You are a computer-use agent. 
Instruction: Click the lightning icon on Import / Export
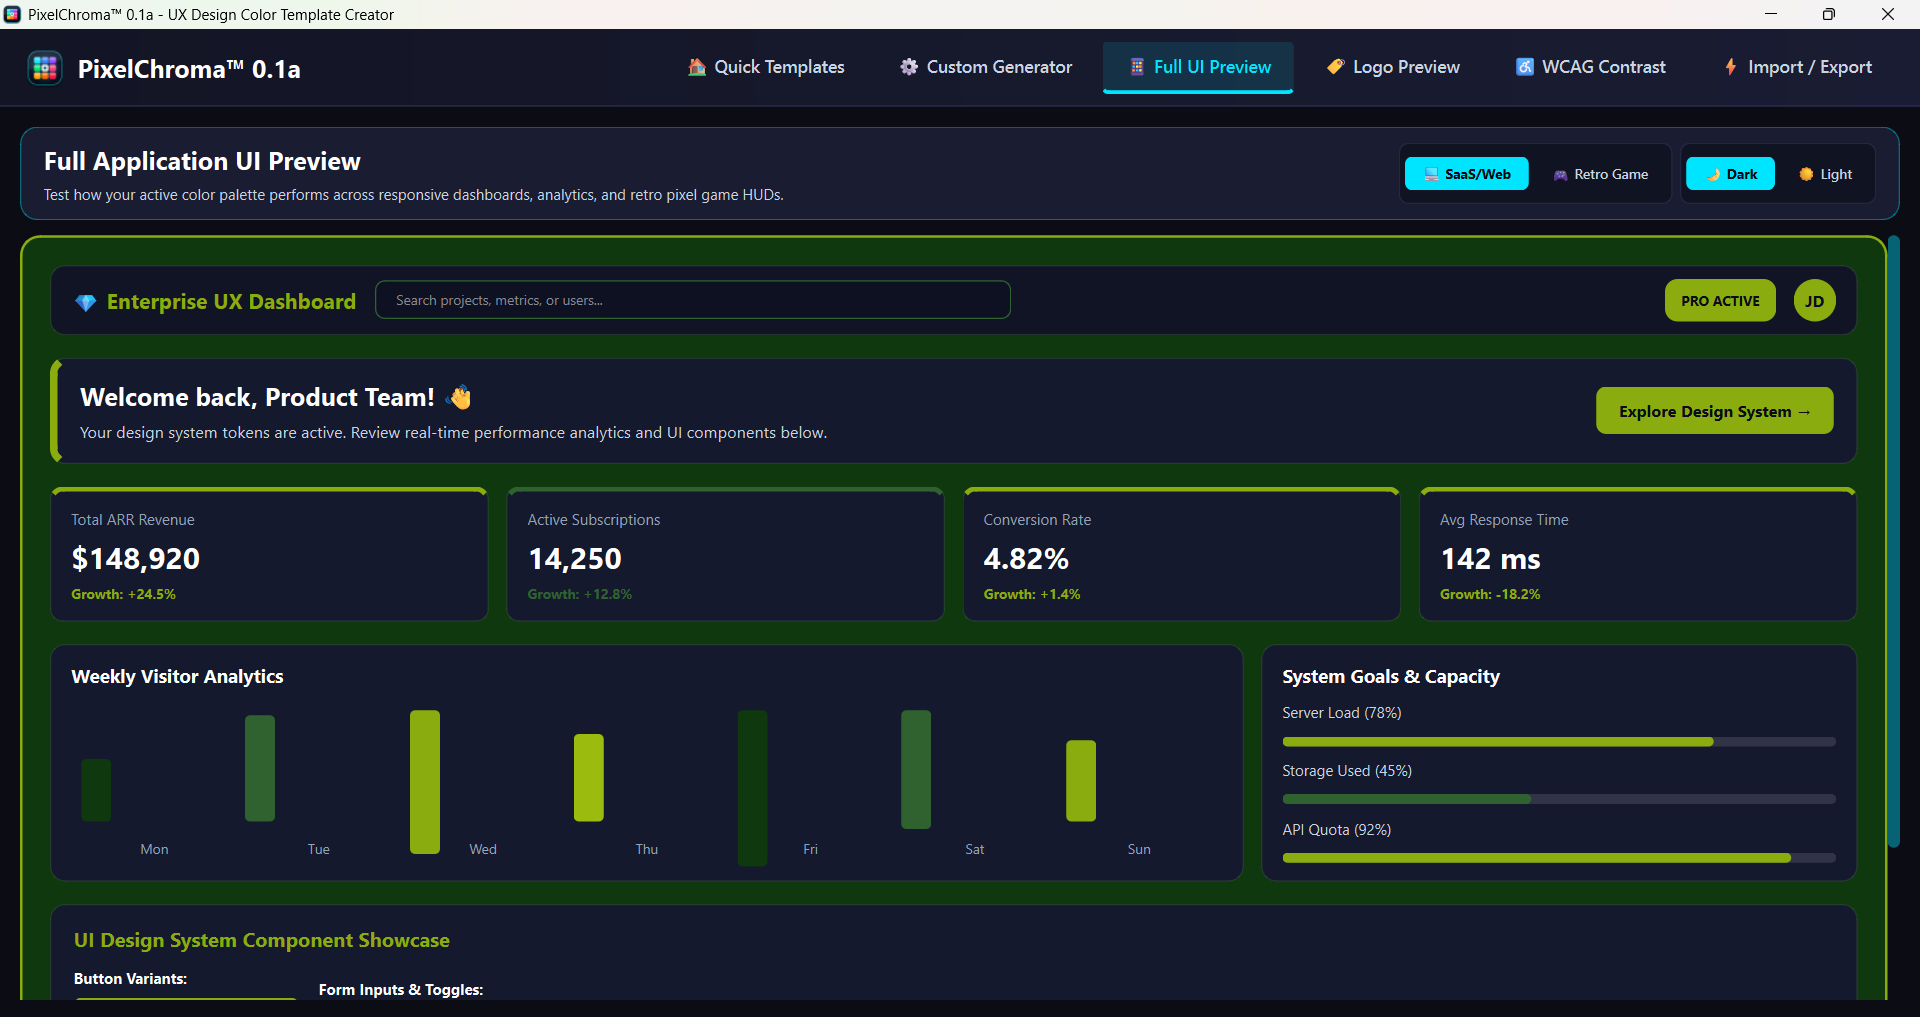(x=1731, y=67)
